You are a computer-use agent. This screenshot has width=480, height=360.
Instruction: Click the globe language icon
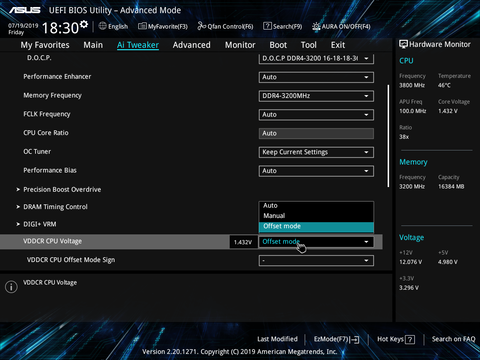[103, 26]
